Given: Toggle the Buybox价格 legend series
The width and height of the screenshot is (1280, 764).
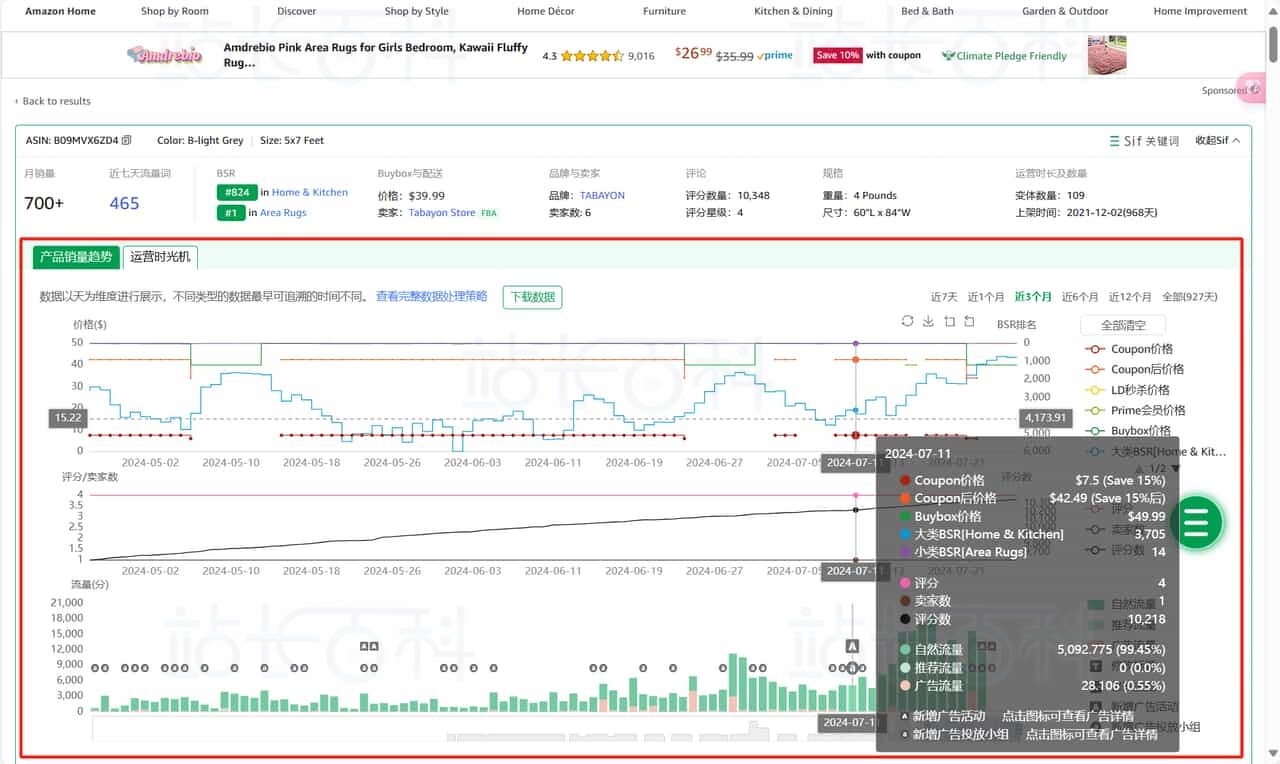Looking at the screenshot, I should click(1128, 431).
